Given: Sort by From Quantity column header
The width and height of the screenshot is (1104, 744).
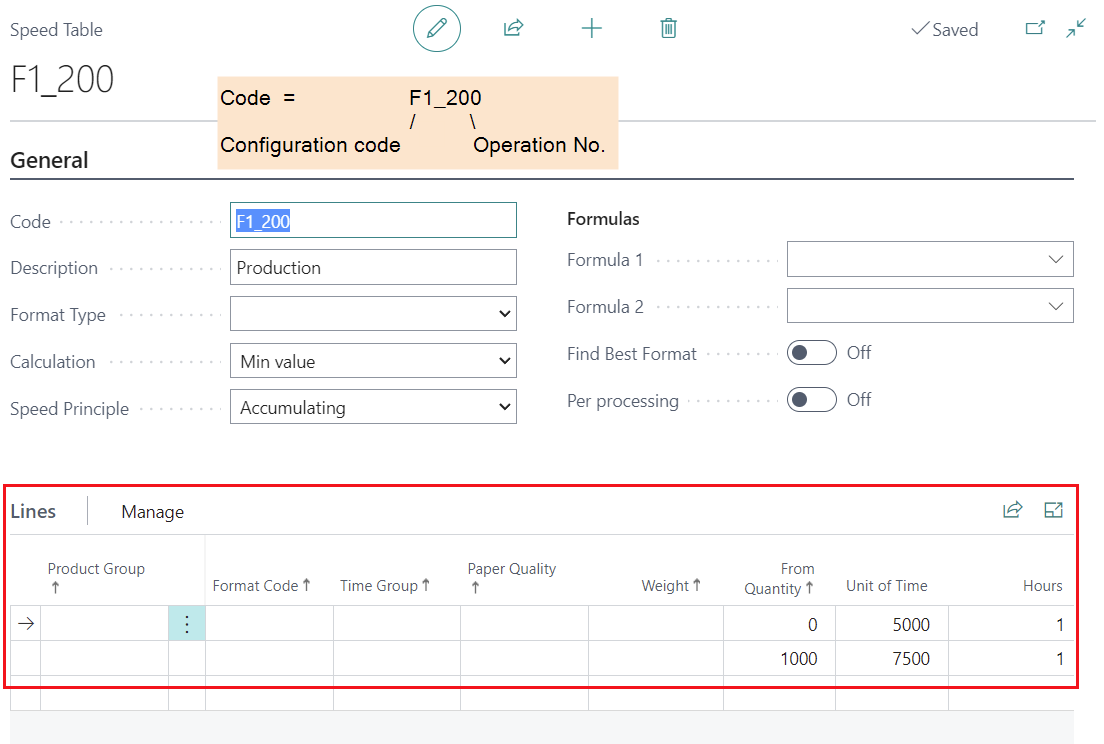Looking at the screenshot, I should 779,579.
